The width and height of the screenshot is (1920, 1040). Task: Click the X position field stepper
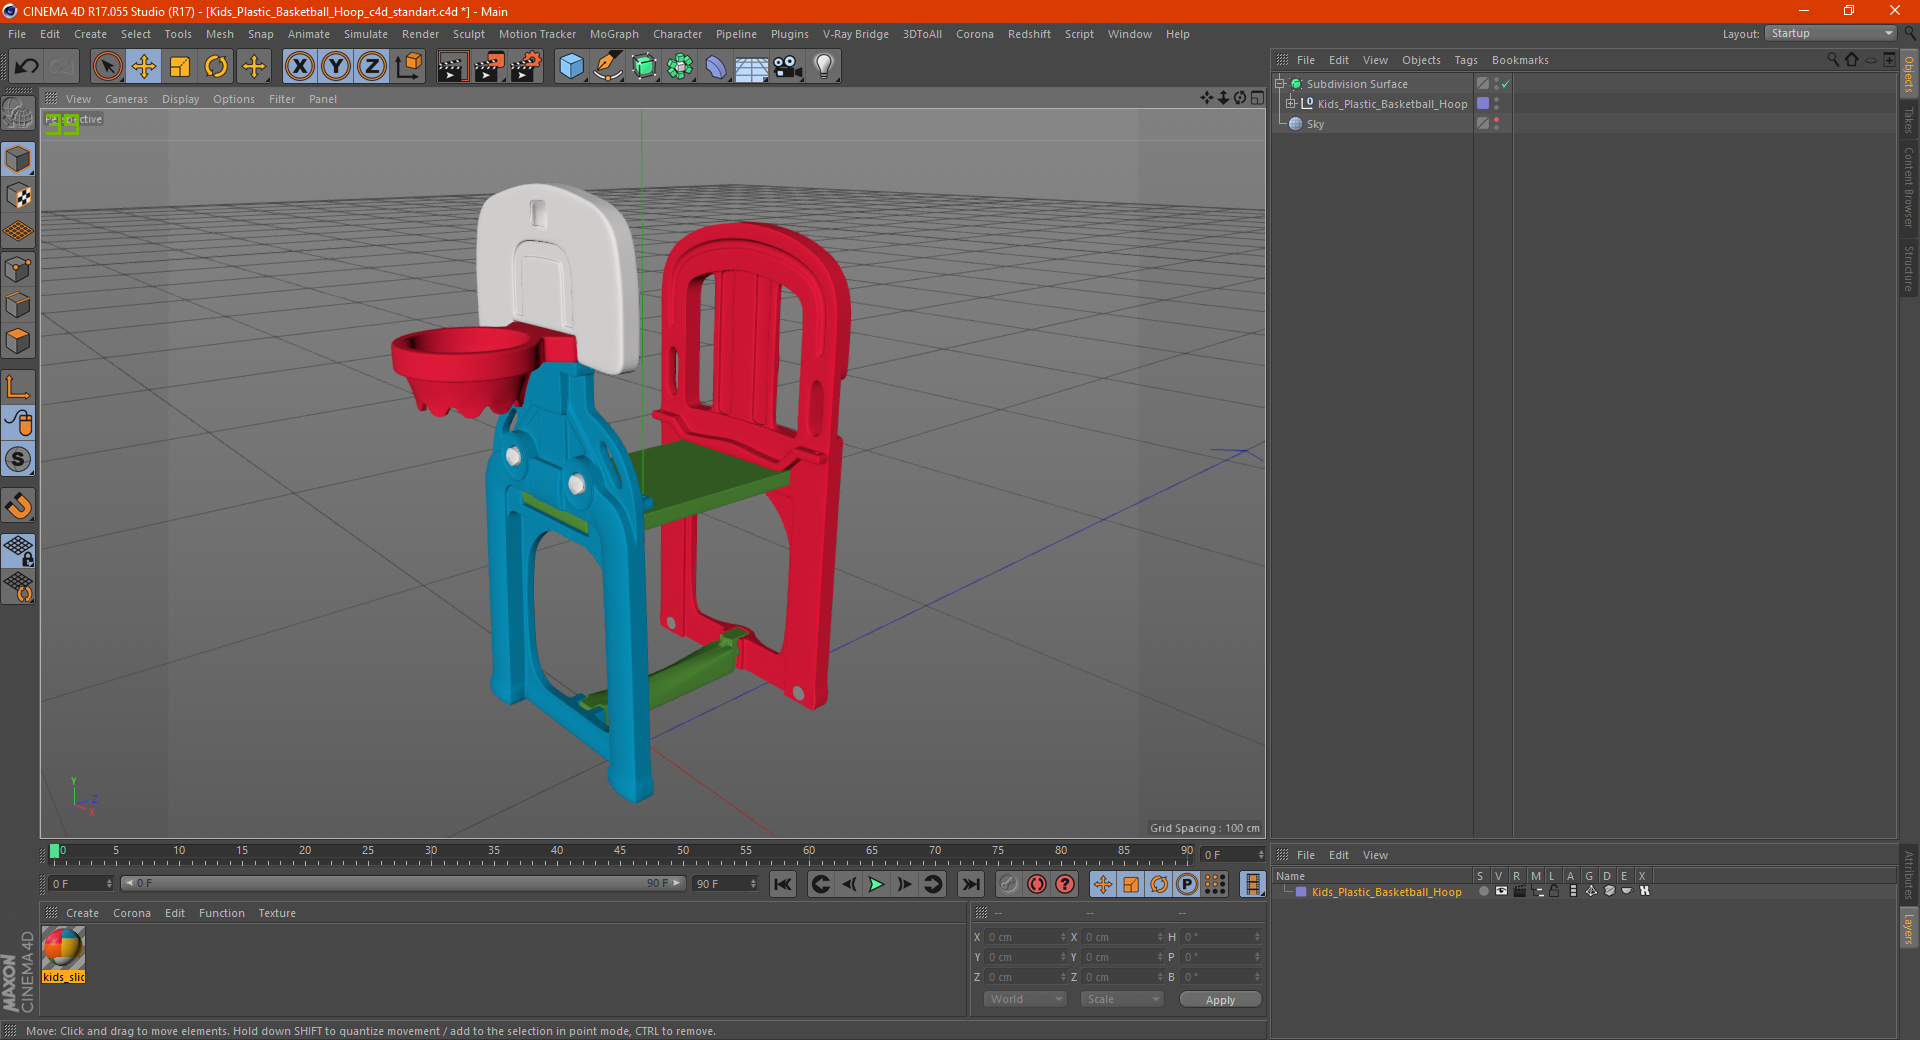coord(1063,937)
